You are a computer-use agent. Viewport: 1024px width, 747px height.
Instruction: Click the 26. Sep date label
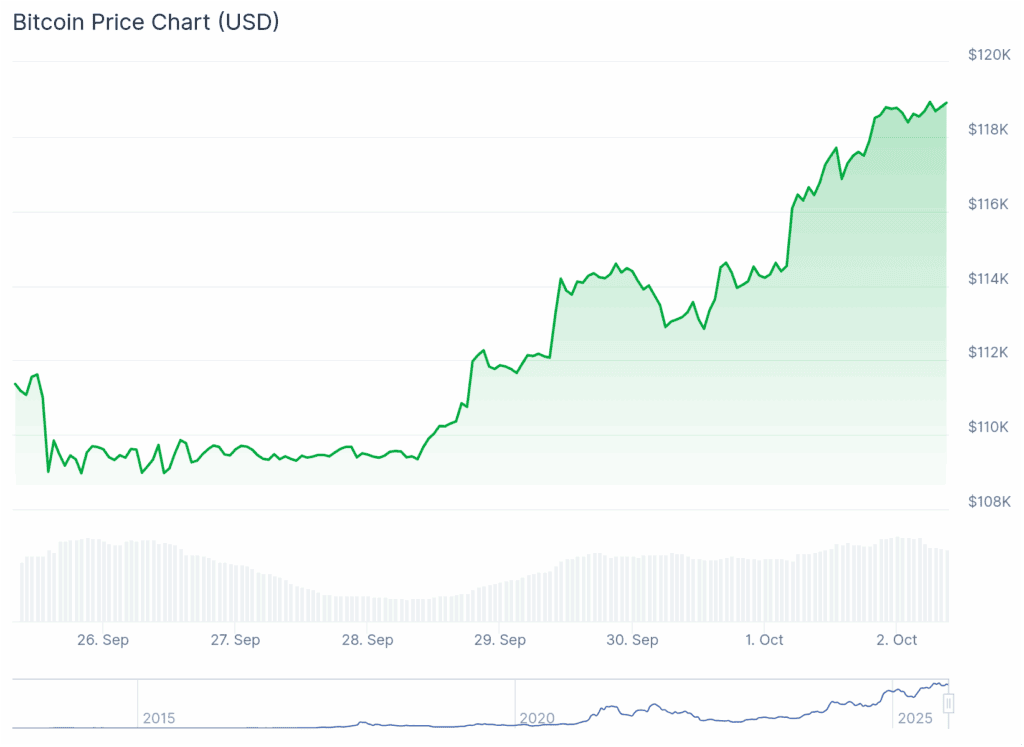[103, 640]
